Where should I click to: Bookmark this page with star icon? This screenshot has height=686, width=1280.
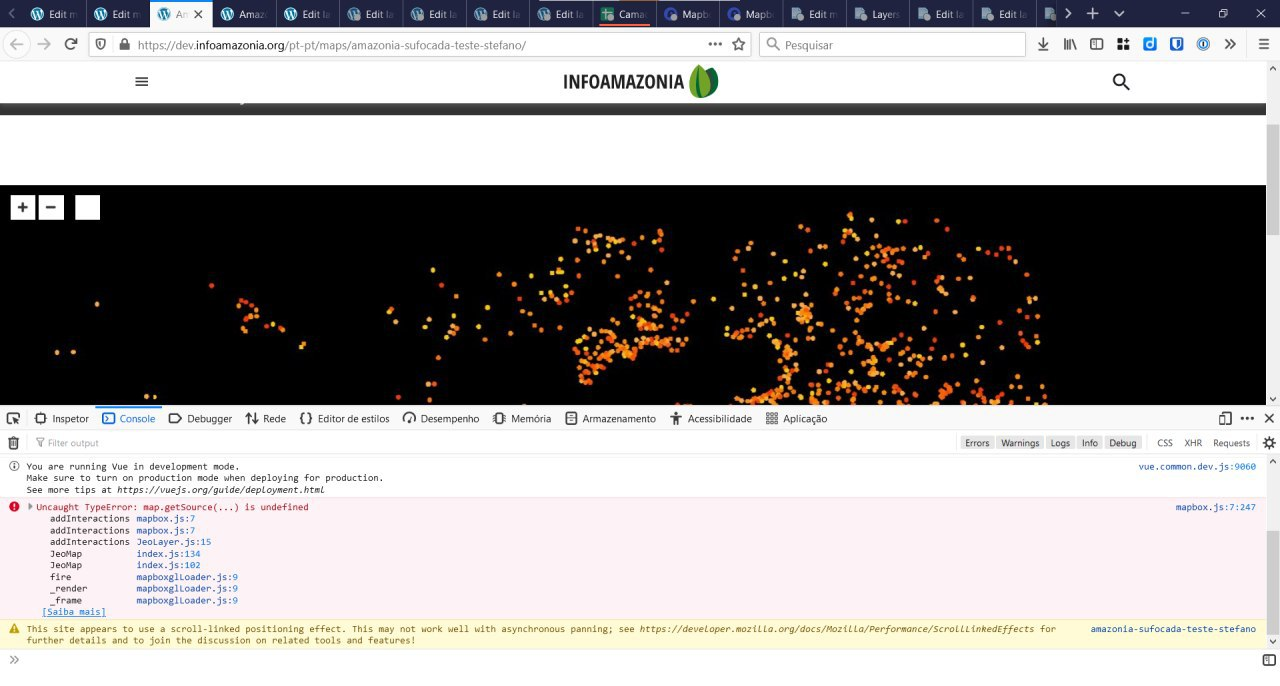pos(739,44)
